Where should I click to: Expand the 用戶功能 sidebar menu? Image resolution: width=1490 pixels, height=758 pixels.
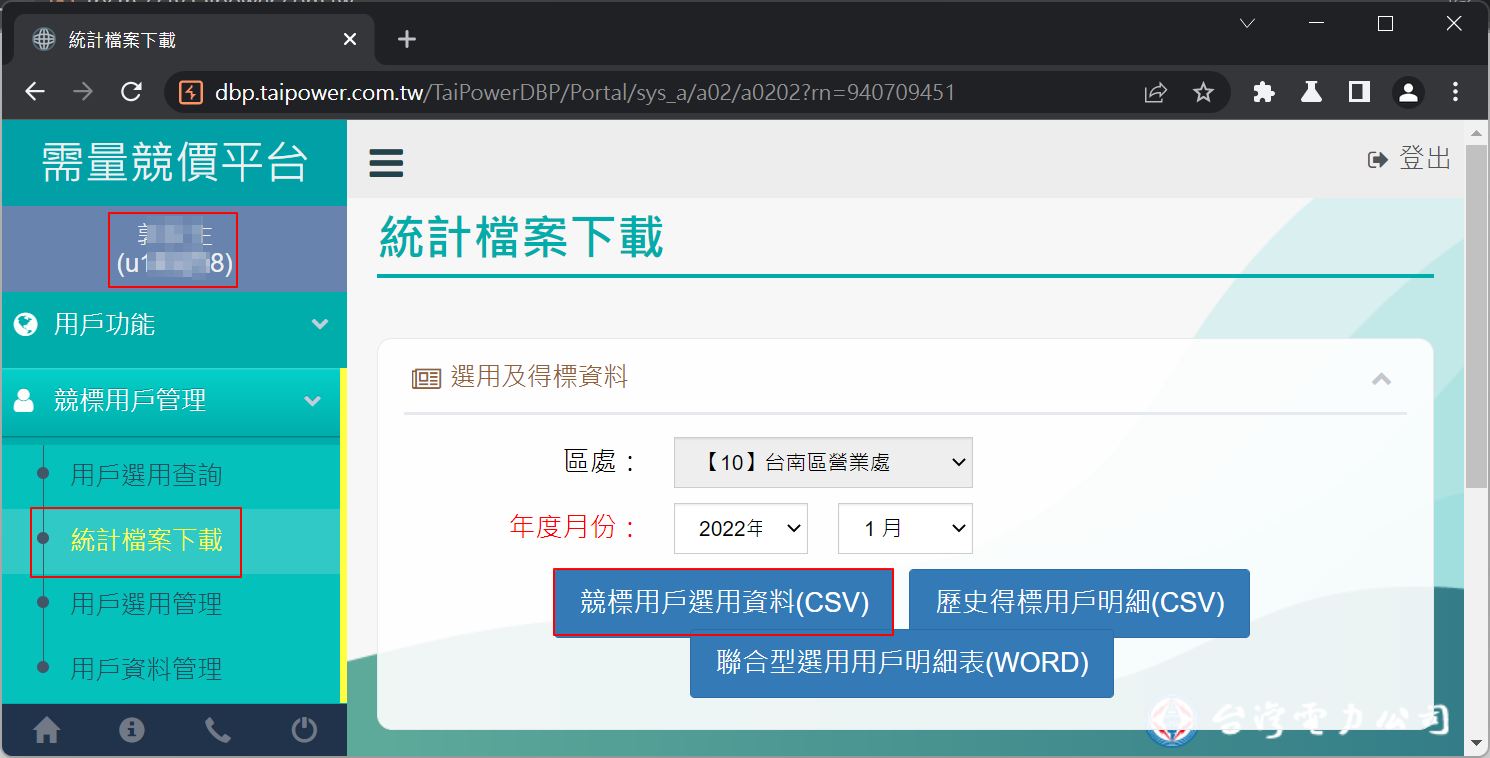[x=174, y=325]
